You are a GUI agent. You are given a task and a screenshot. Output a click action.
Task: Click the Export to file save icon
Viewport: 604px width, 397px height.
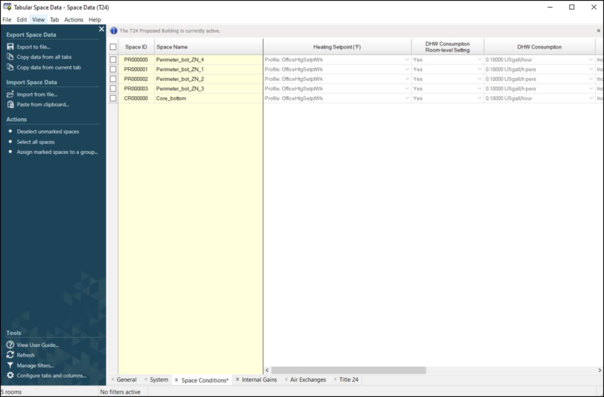10,47
